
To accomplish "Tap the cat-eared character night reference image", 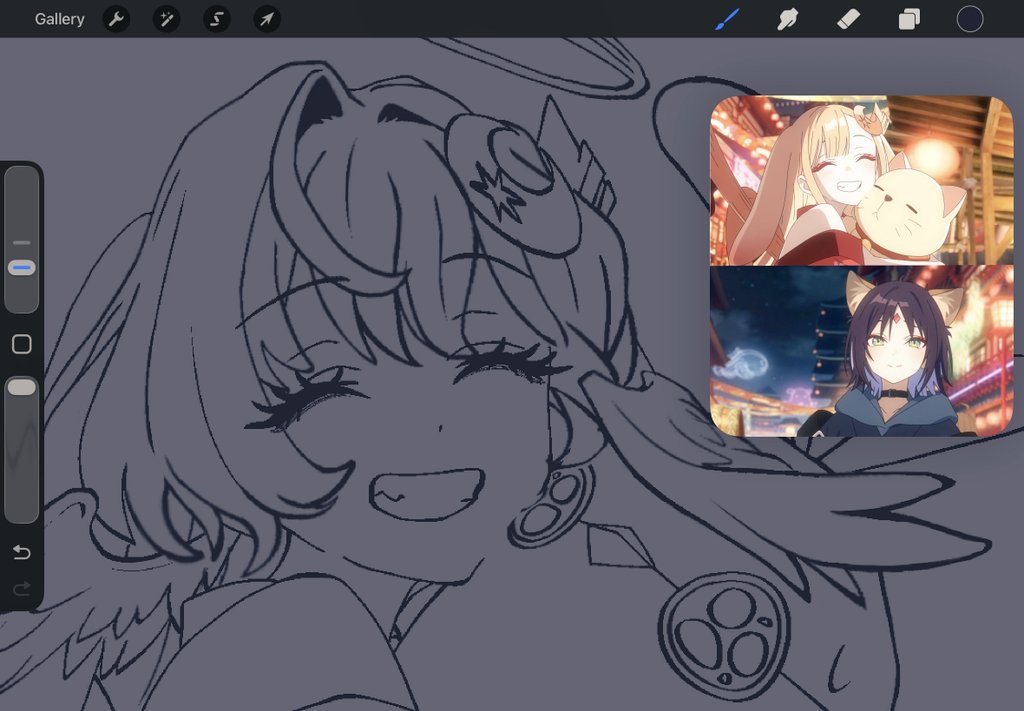I will point(860,350).
